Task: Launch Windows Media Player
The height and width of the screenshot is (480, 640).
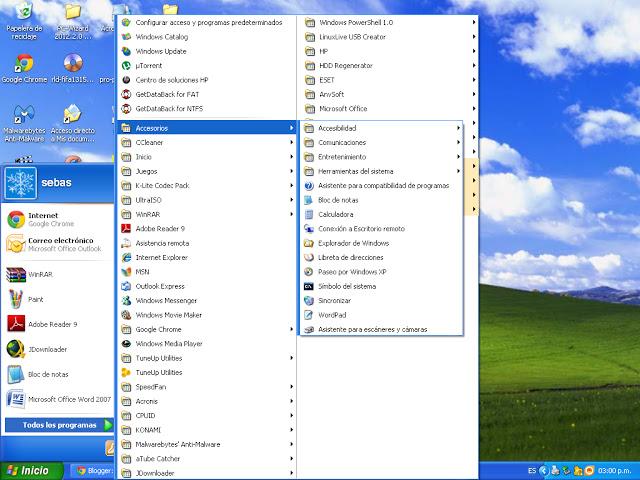Action: click(x=168, y=343)
